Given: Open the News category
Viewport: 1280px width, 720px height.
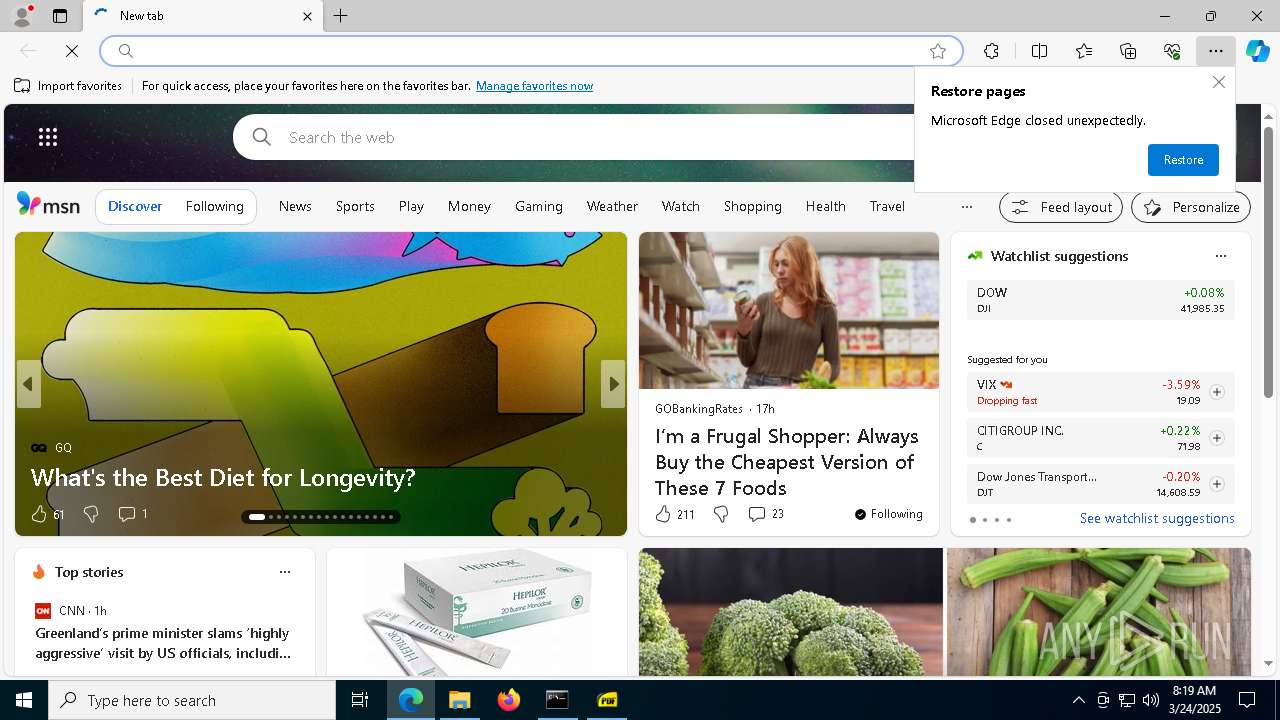Looking at the screenshot, I should tap(295, 206).
